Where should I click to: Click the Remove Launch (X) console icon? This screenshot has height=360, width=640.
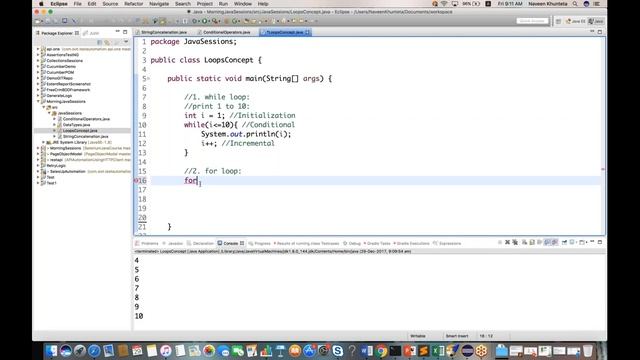507,242
